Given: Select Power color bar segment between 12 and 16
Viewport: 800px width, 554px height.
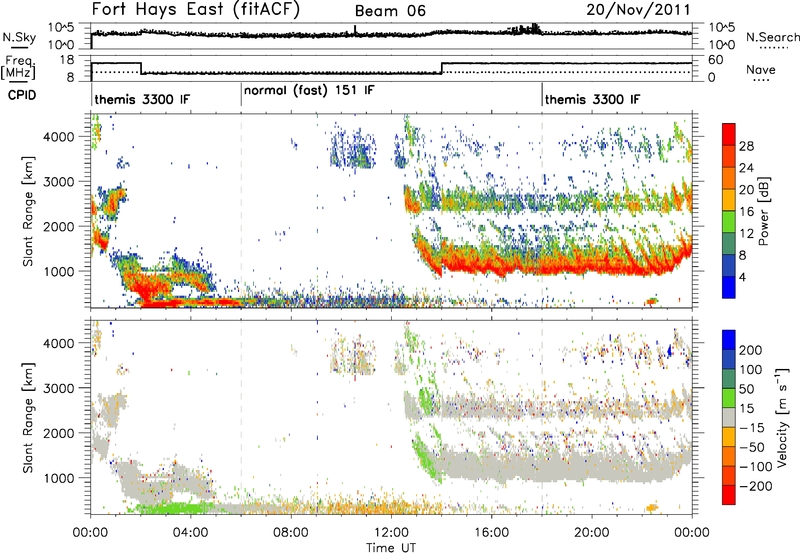Looking at the screenshot, I should 729,221.
